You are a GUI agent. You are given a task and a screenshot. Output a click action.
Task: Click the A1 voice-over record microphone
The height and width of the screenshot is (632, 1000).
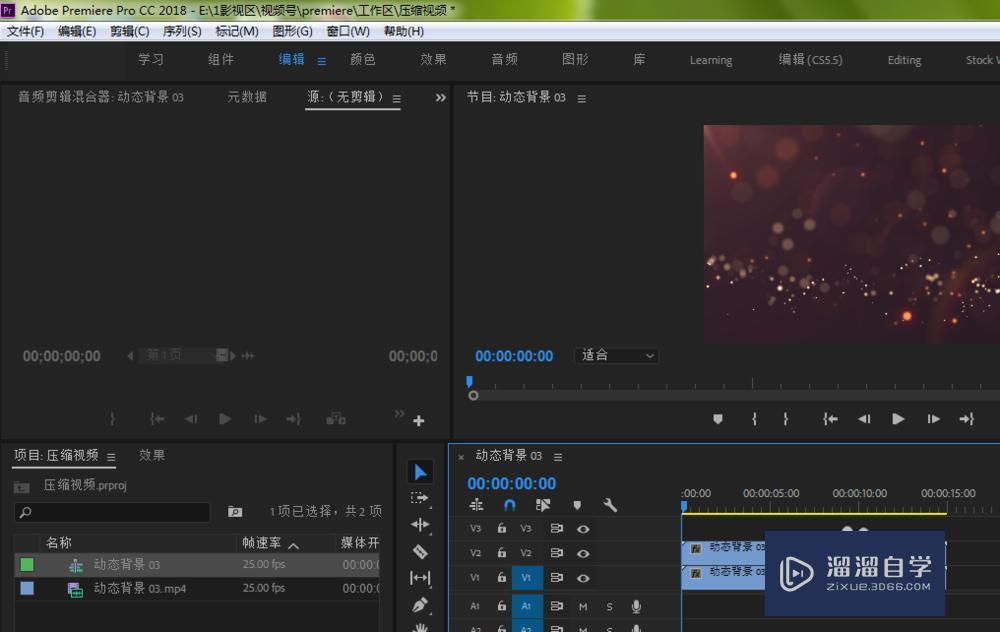pos(636,606)
